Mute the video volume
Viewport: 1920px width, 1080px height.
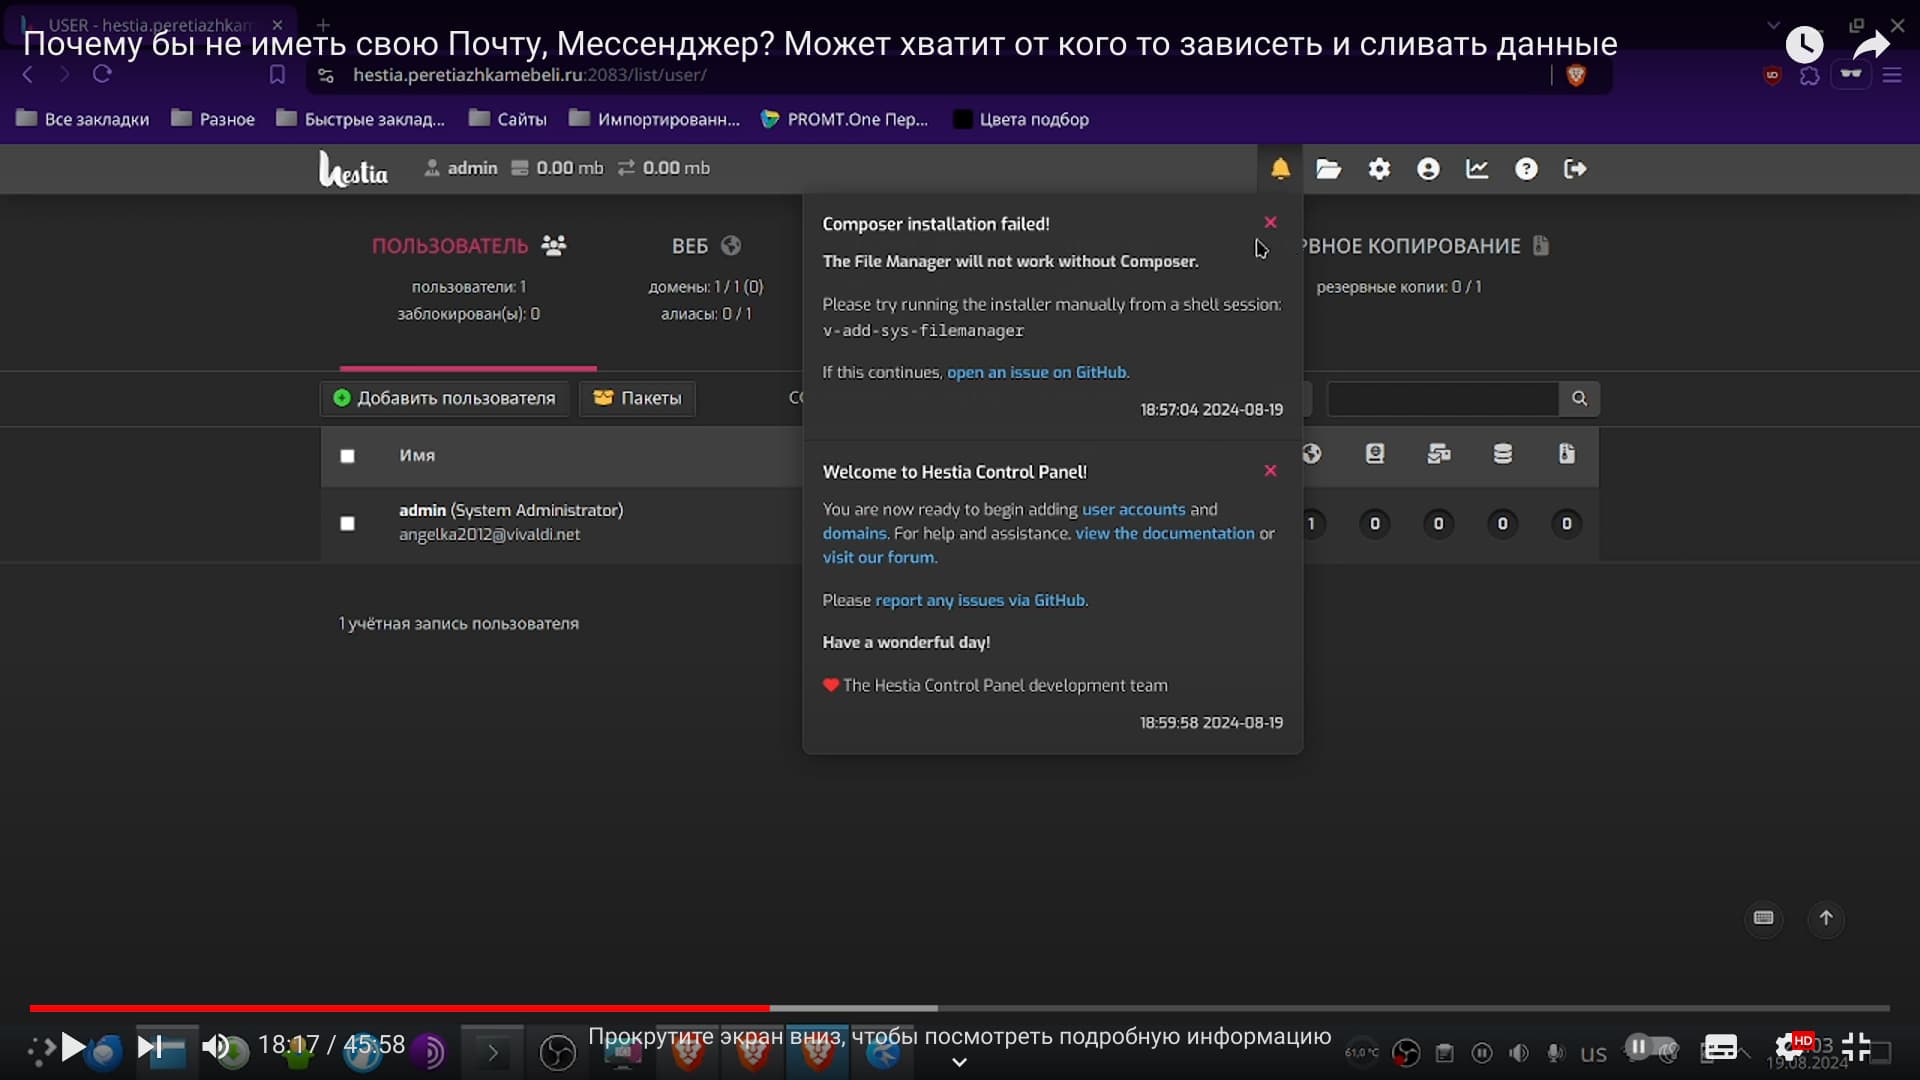point(214,1047)
